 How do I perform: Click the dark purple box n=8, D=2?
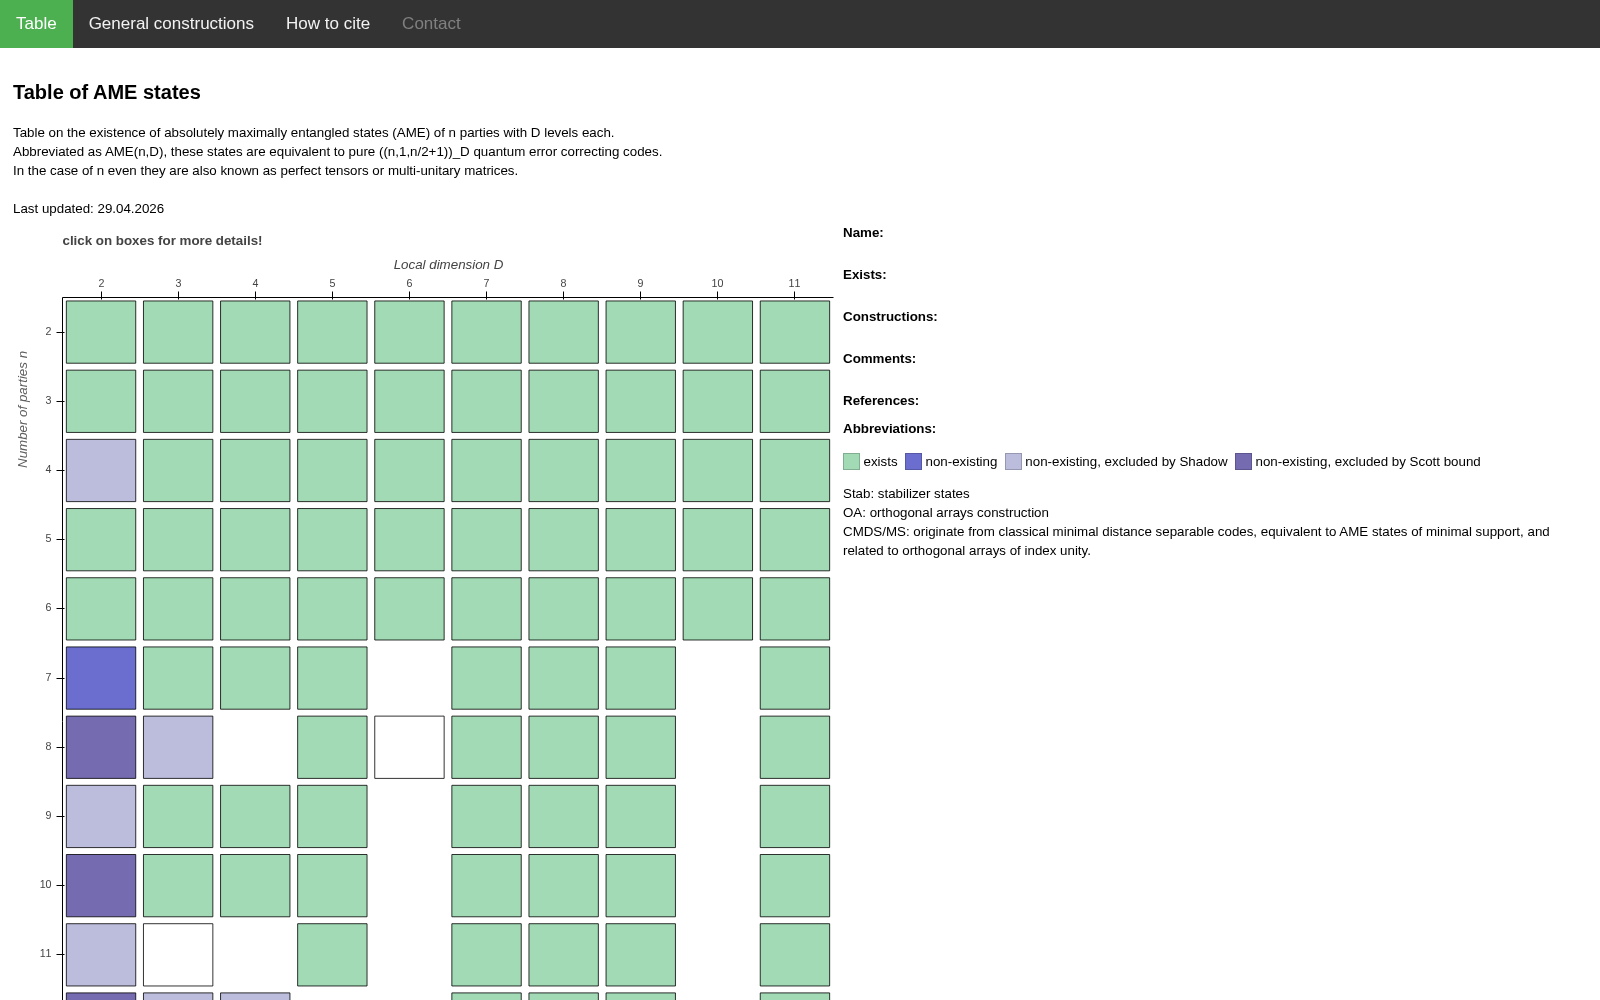pyautogui.click(x=101, y=747)
